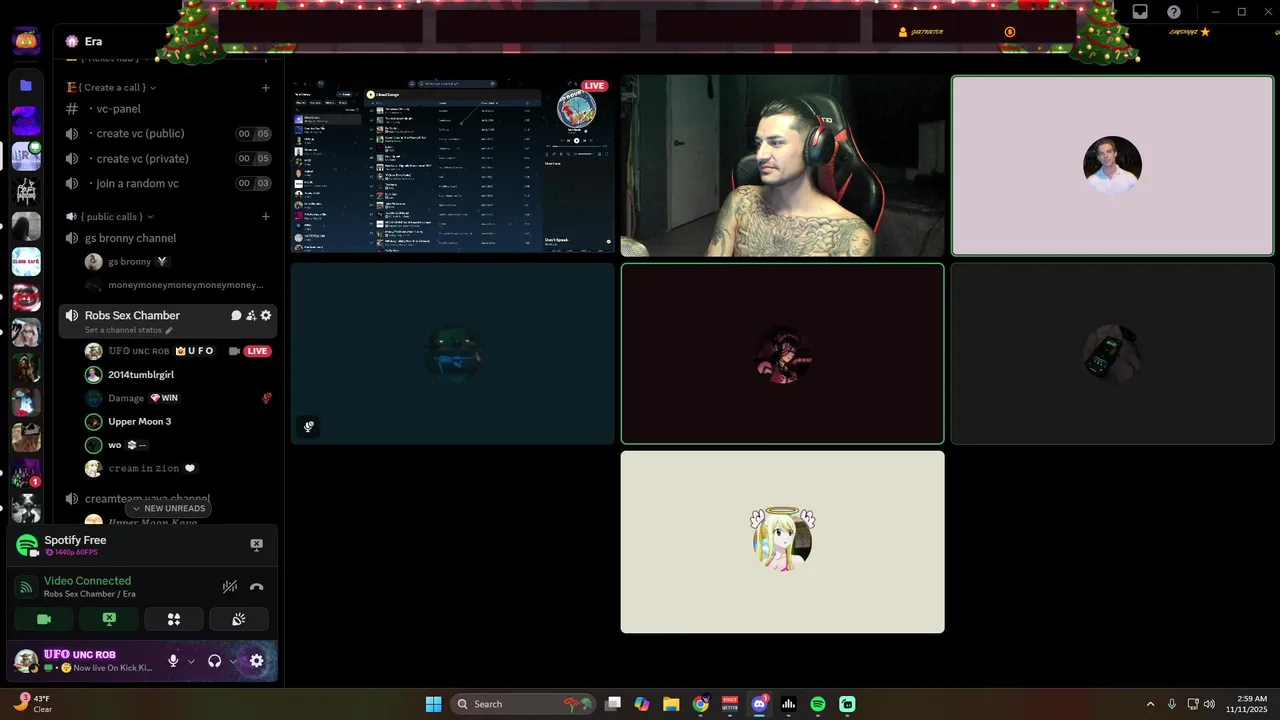Select user wo in voice member list
Screen dimensions: 1280x720
coord(178,445)
